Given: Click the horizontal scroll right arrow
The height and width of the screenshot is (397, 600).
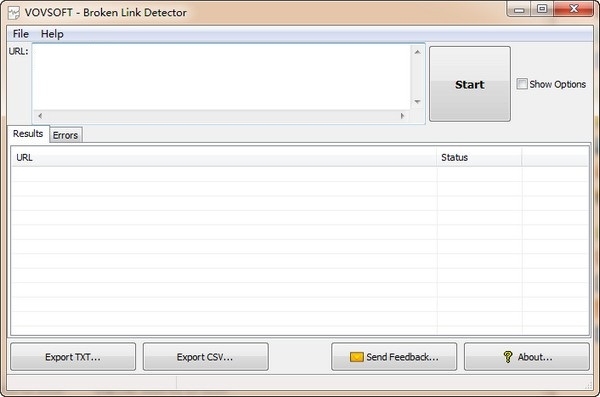Looking at the screenshot, I should [x=402, y=116].
